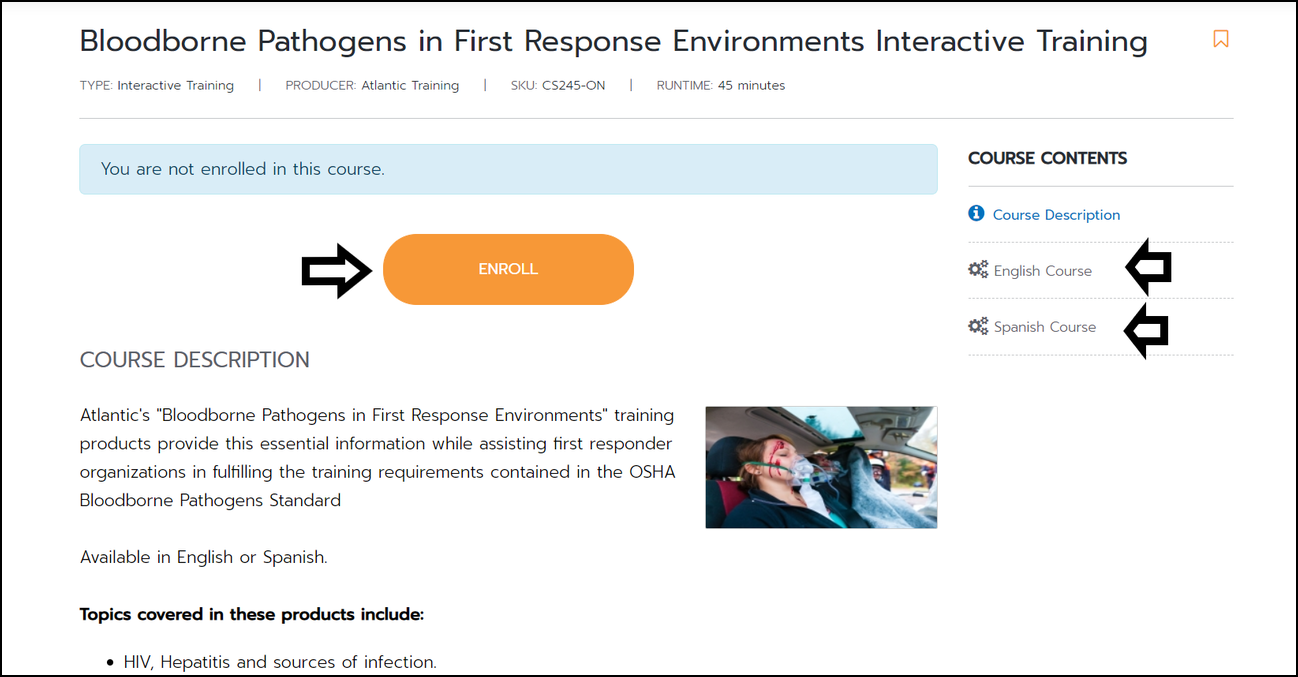Select English Course in Course Contents

click(1043, 271)
